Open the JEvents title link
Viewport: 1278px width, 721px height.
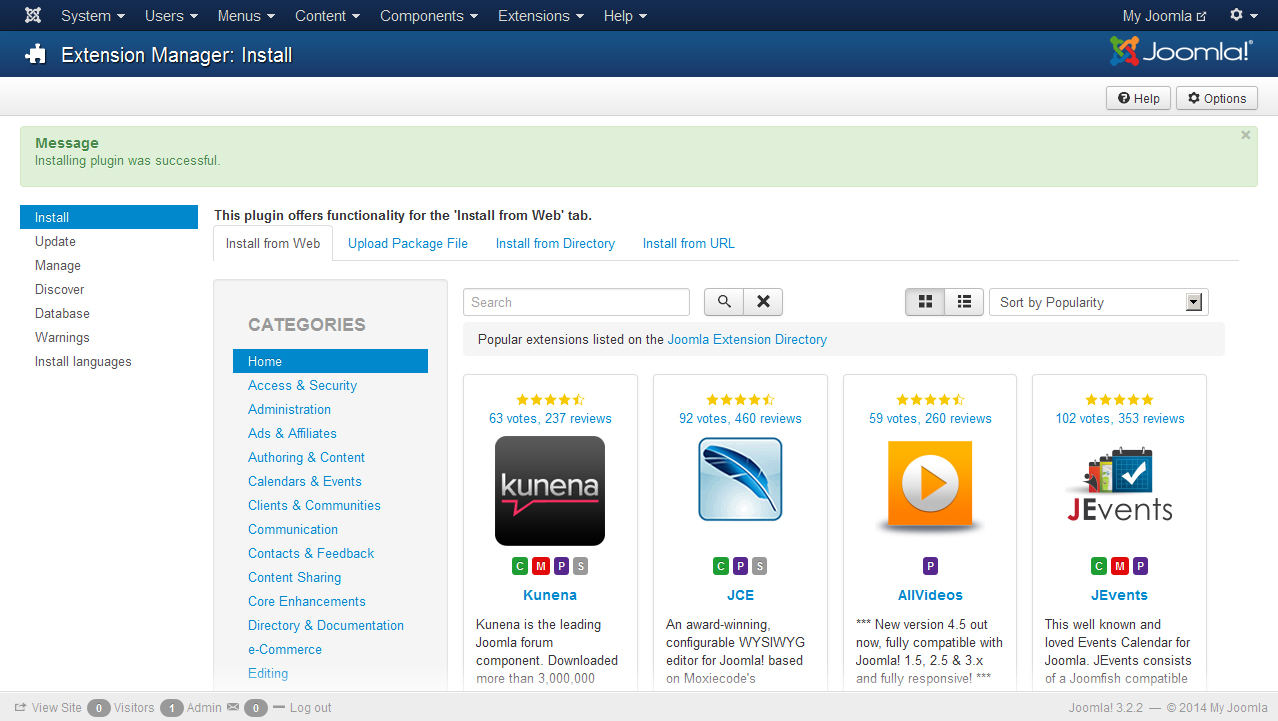[x=1119, y=595]
